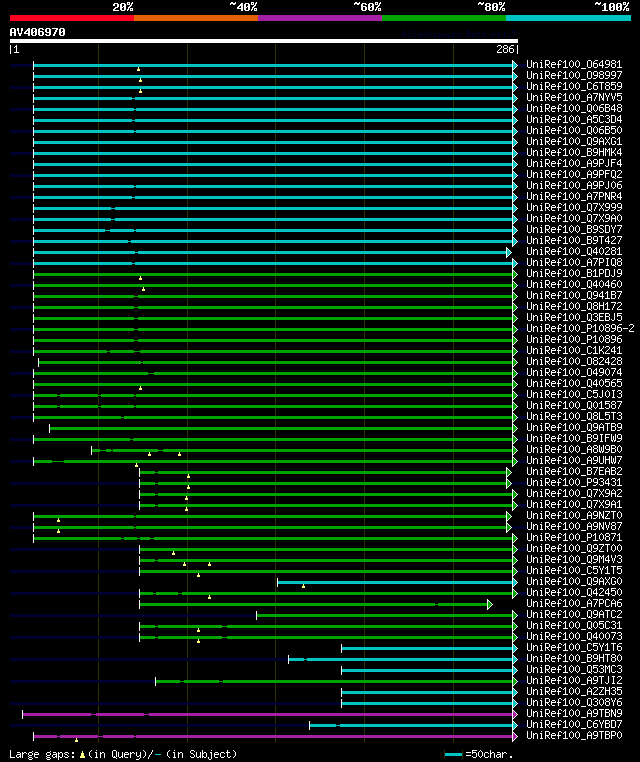The width and height of the screenshot is (640, 762).
Task: Select the UniRef100_A7PNR4 hit name
Action: pos(574,196)
